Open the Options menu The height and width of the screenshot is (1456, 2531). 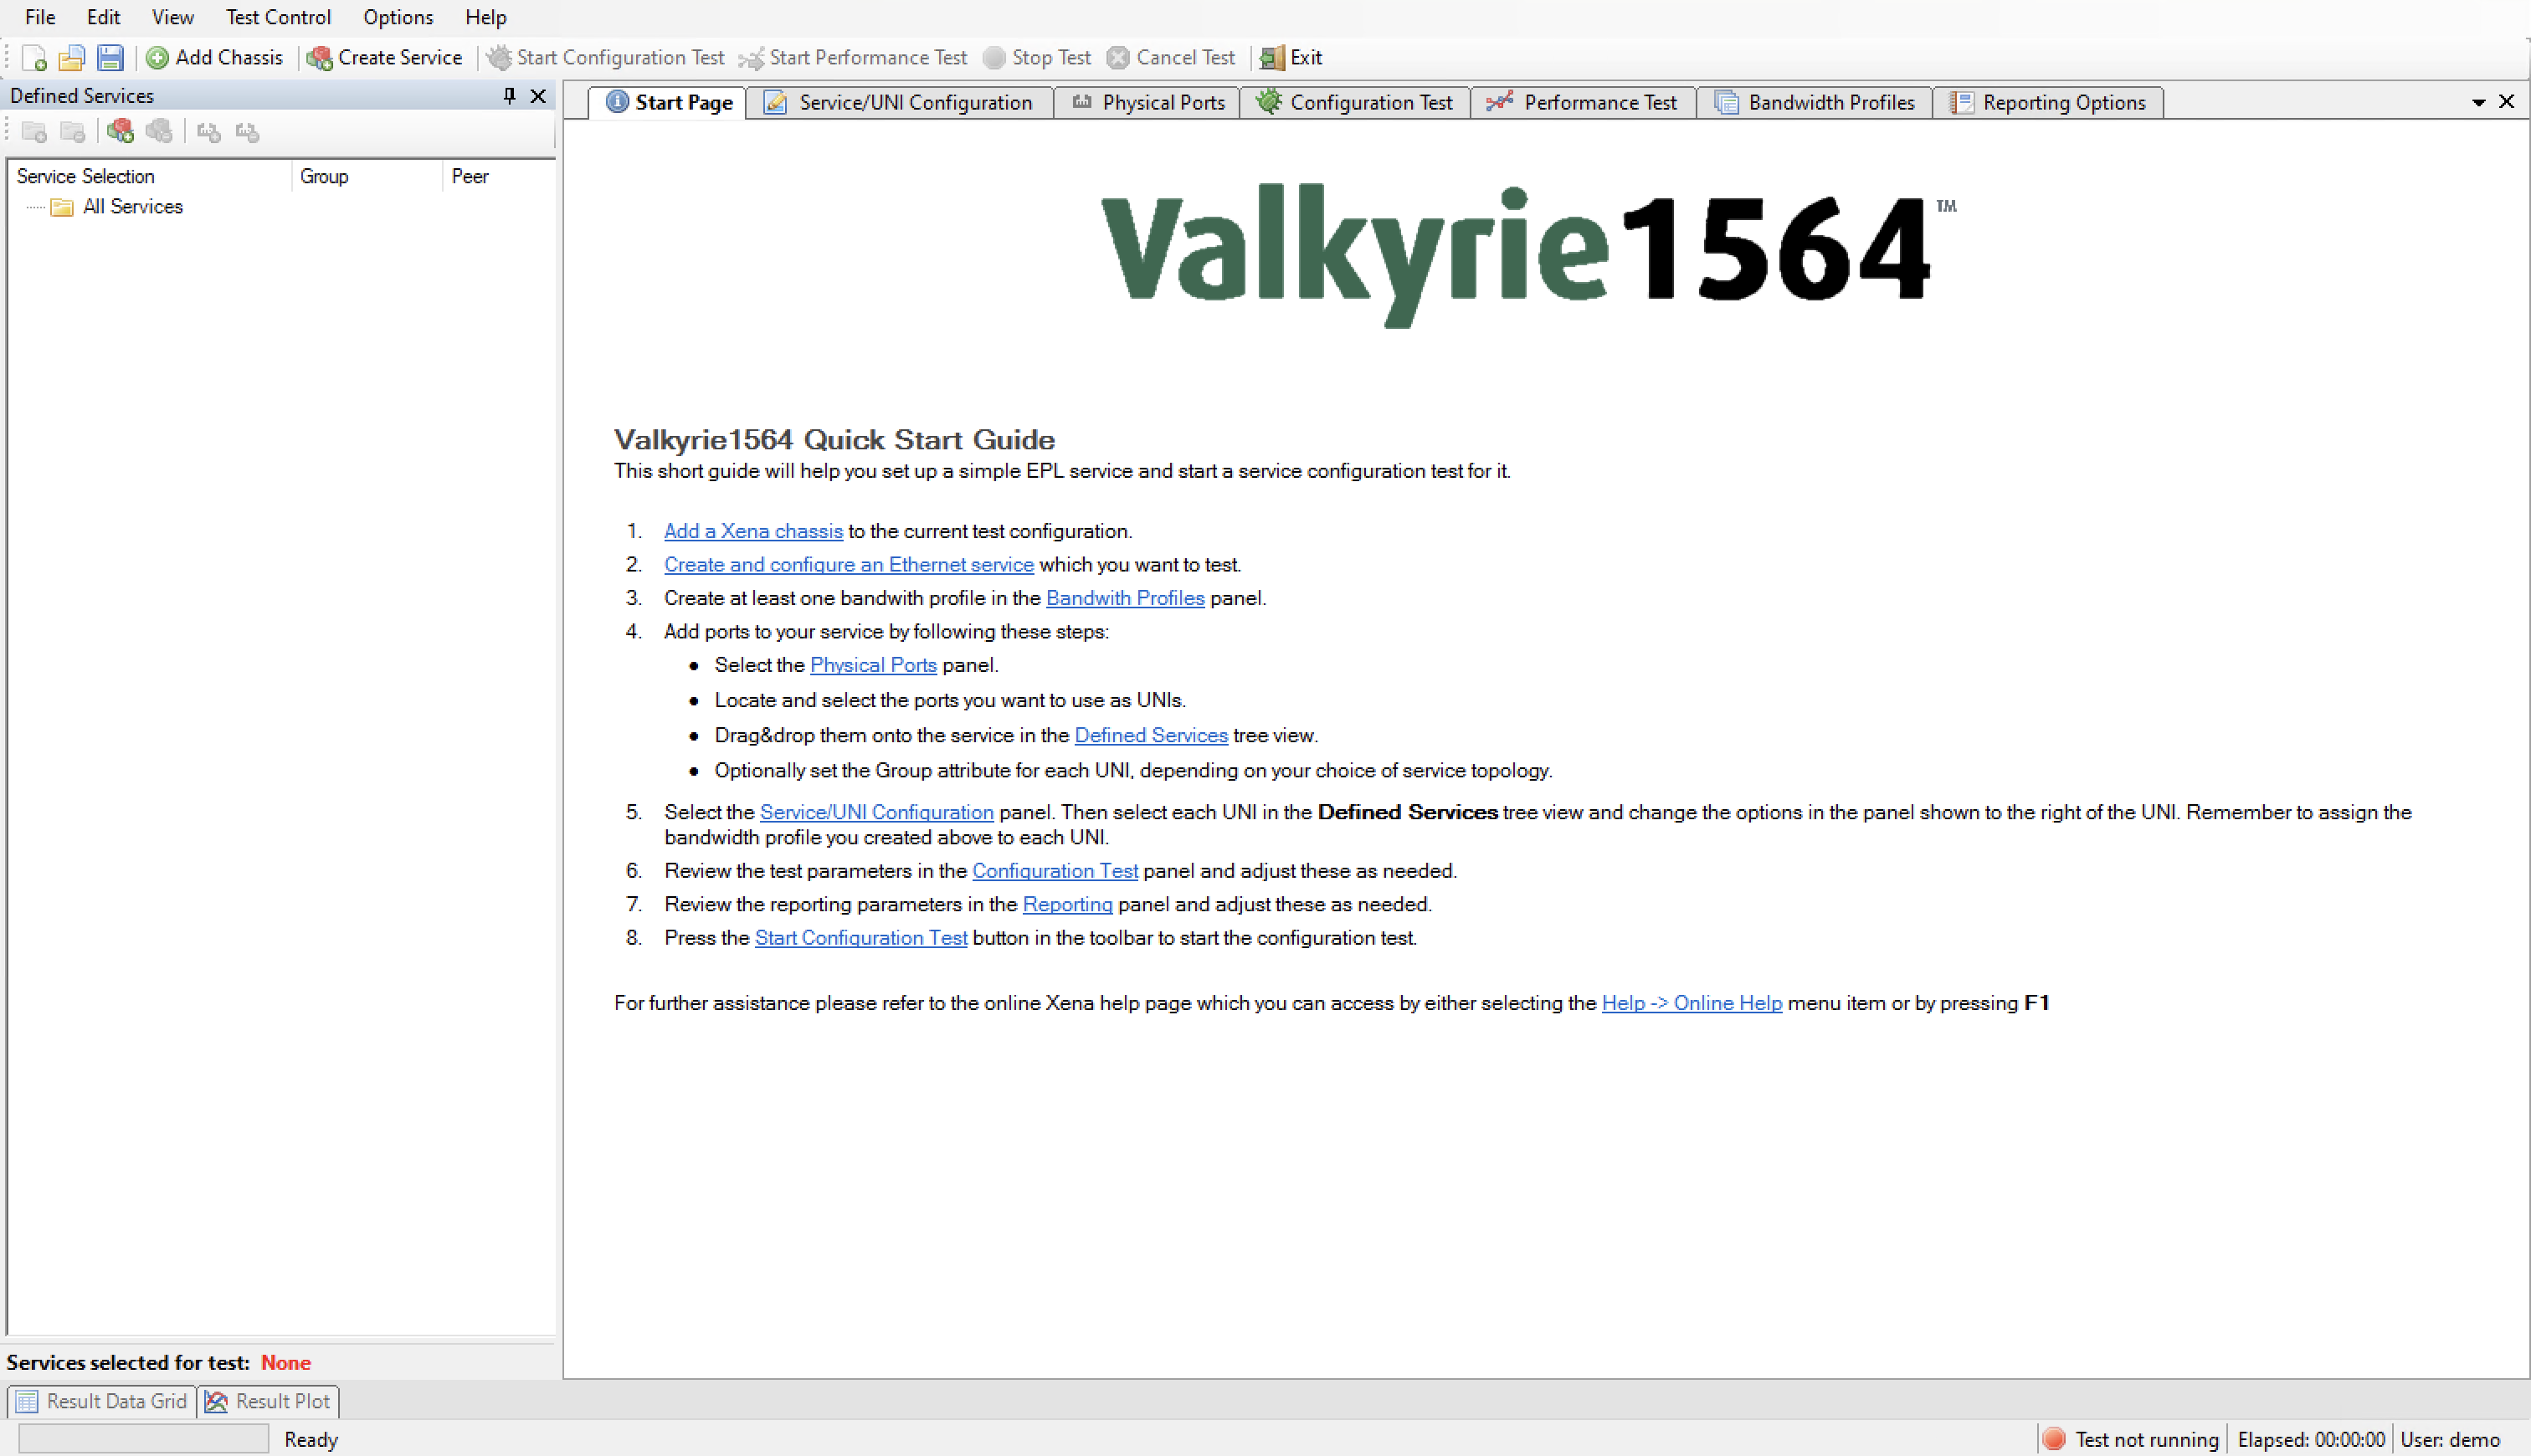398,17
